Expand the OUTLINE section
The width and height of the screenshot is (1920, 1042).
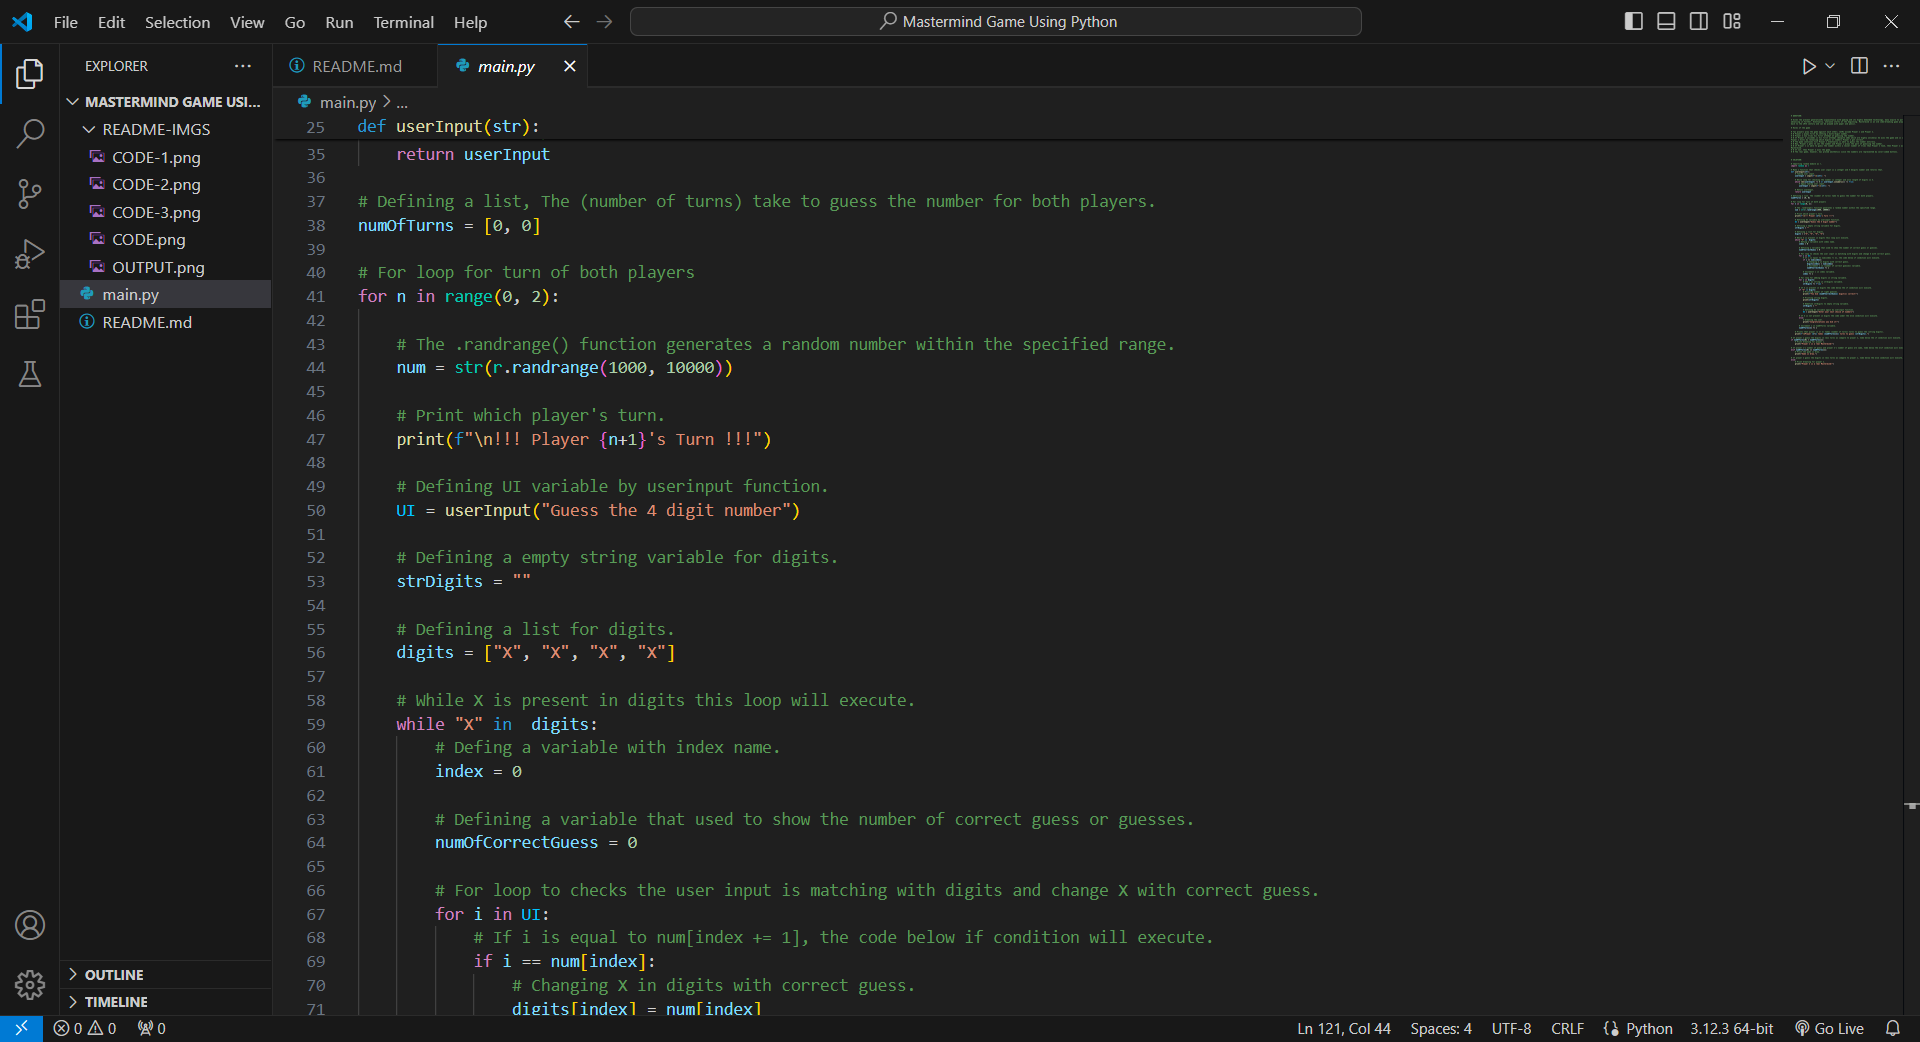(165, 975)
